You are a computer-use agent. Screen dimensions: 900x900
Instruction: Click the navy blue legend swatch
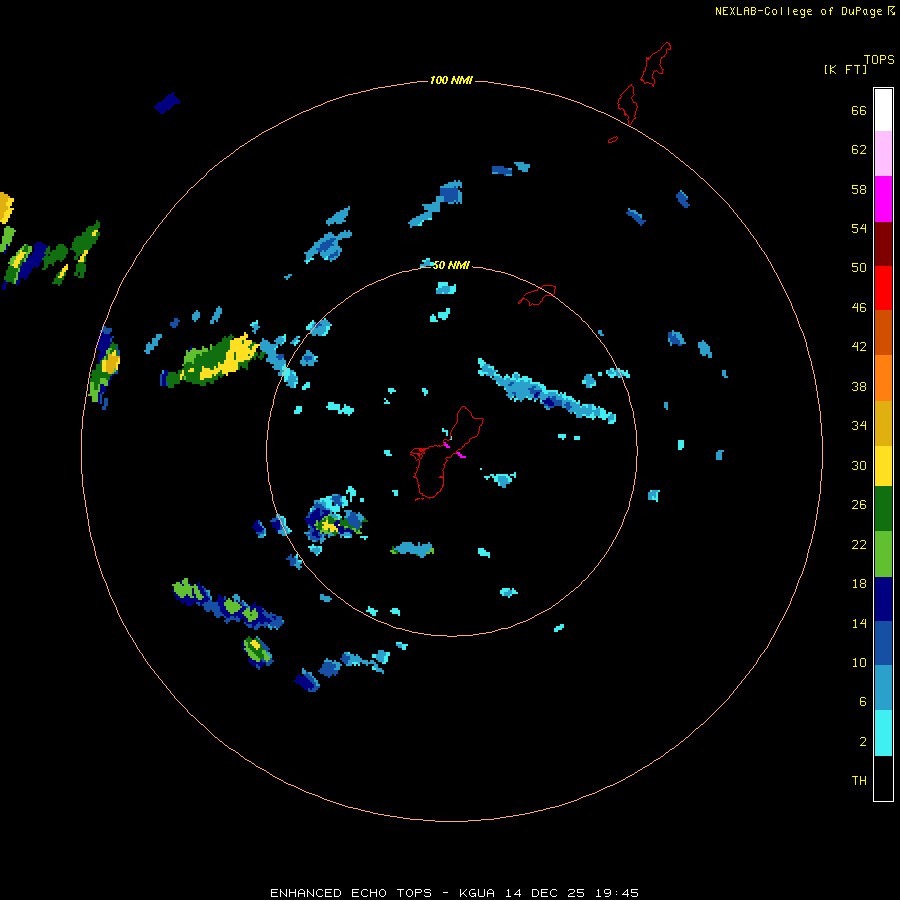point(883,599)
